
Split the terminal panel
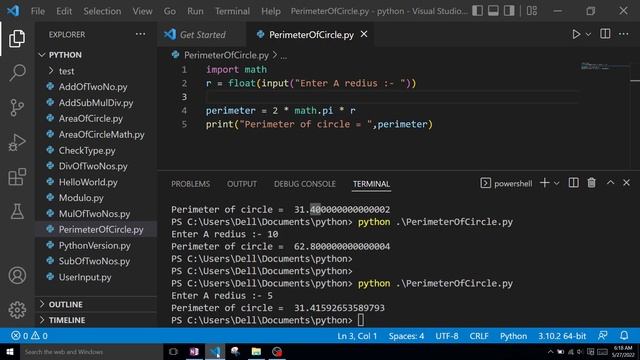coord(573,183)
